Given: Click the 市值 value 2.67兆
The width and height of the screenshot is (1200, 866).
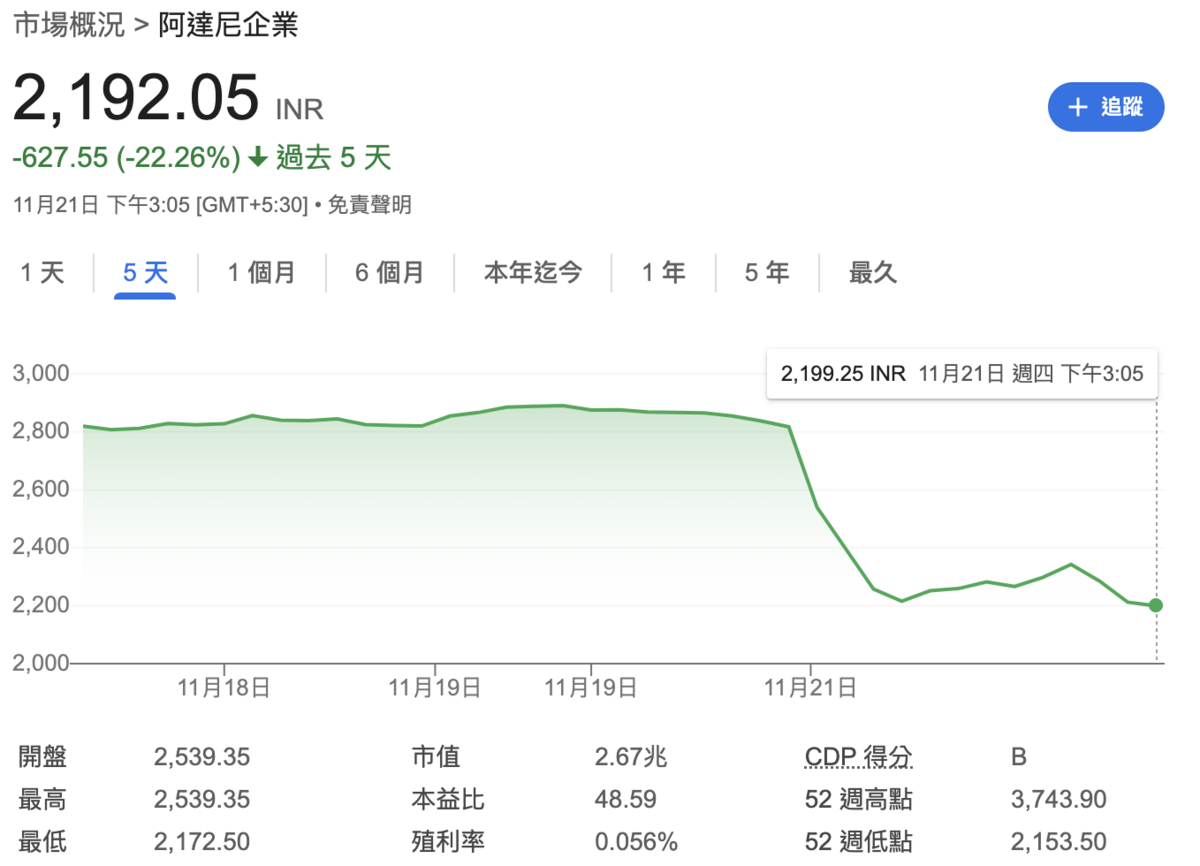Looking at the screenshot, I should click(631, 757).
